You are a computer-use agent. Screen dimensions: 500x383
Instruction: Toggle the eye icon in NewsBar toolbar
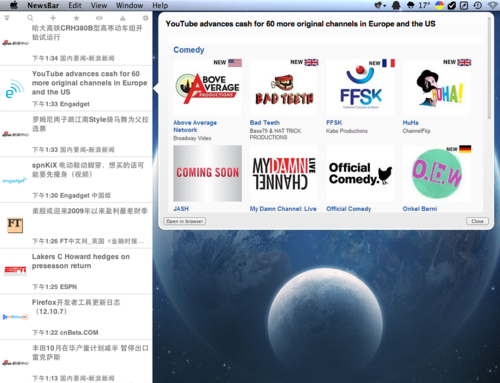pyautogui.click(x=99, y=18)
